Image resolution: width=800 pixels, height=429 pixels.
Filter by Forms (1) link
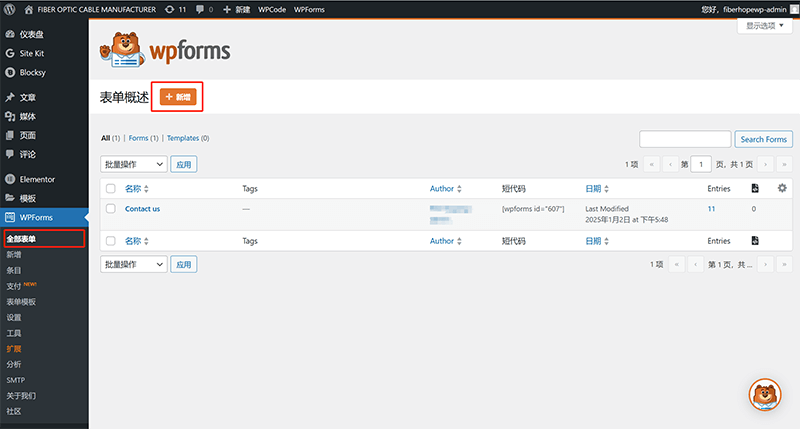coord(143,138)
